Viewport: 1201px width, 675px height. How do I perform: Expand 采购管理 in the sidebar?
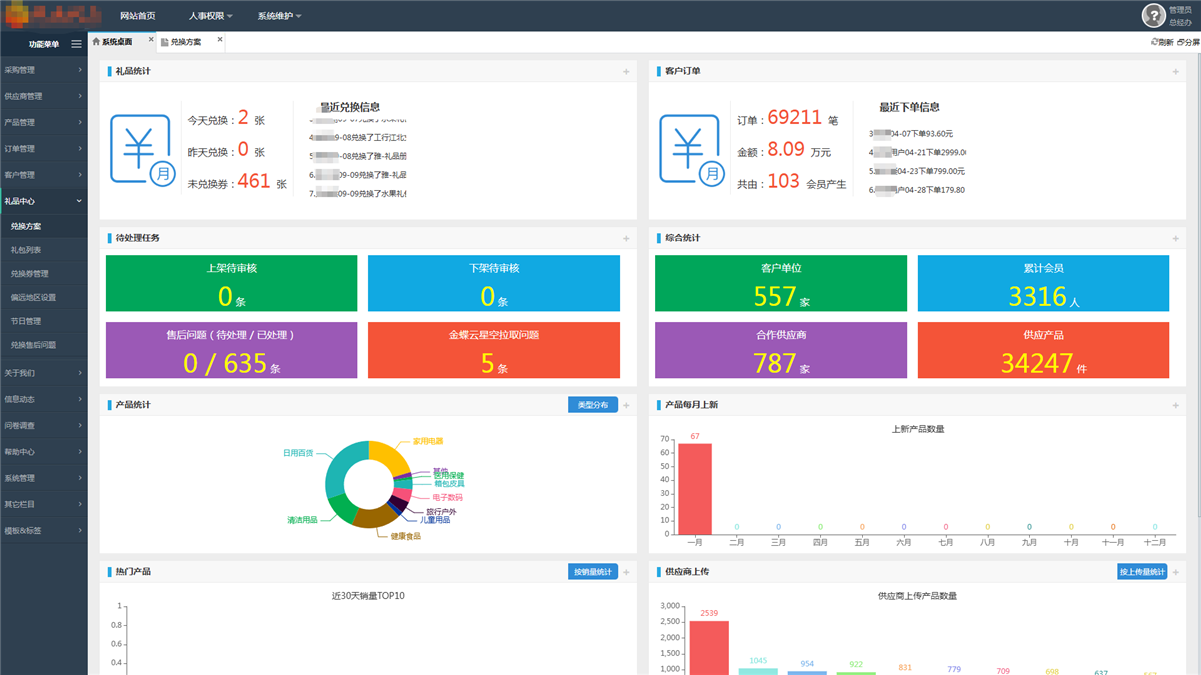pos(43,70)
